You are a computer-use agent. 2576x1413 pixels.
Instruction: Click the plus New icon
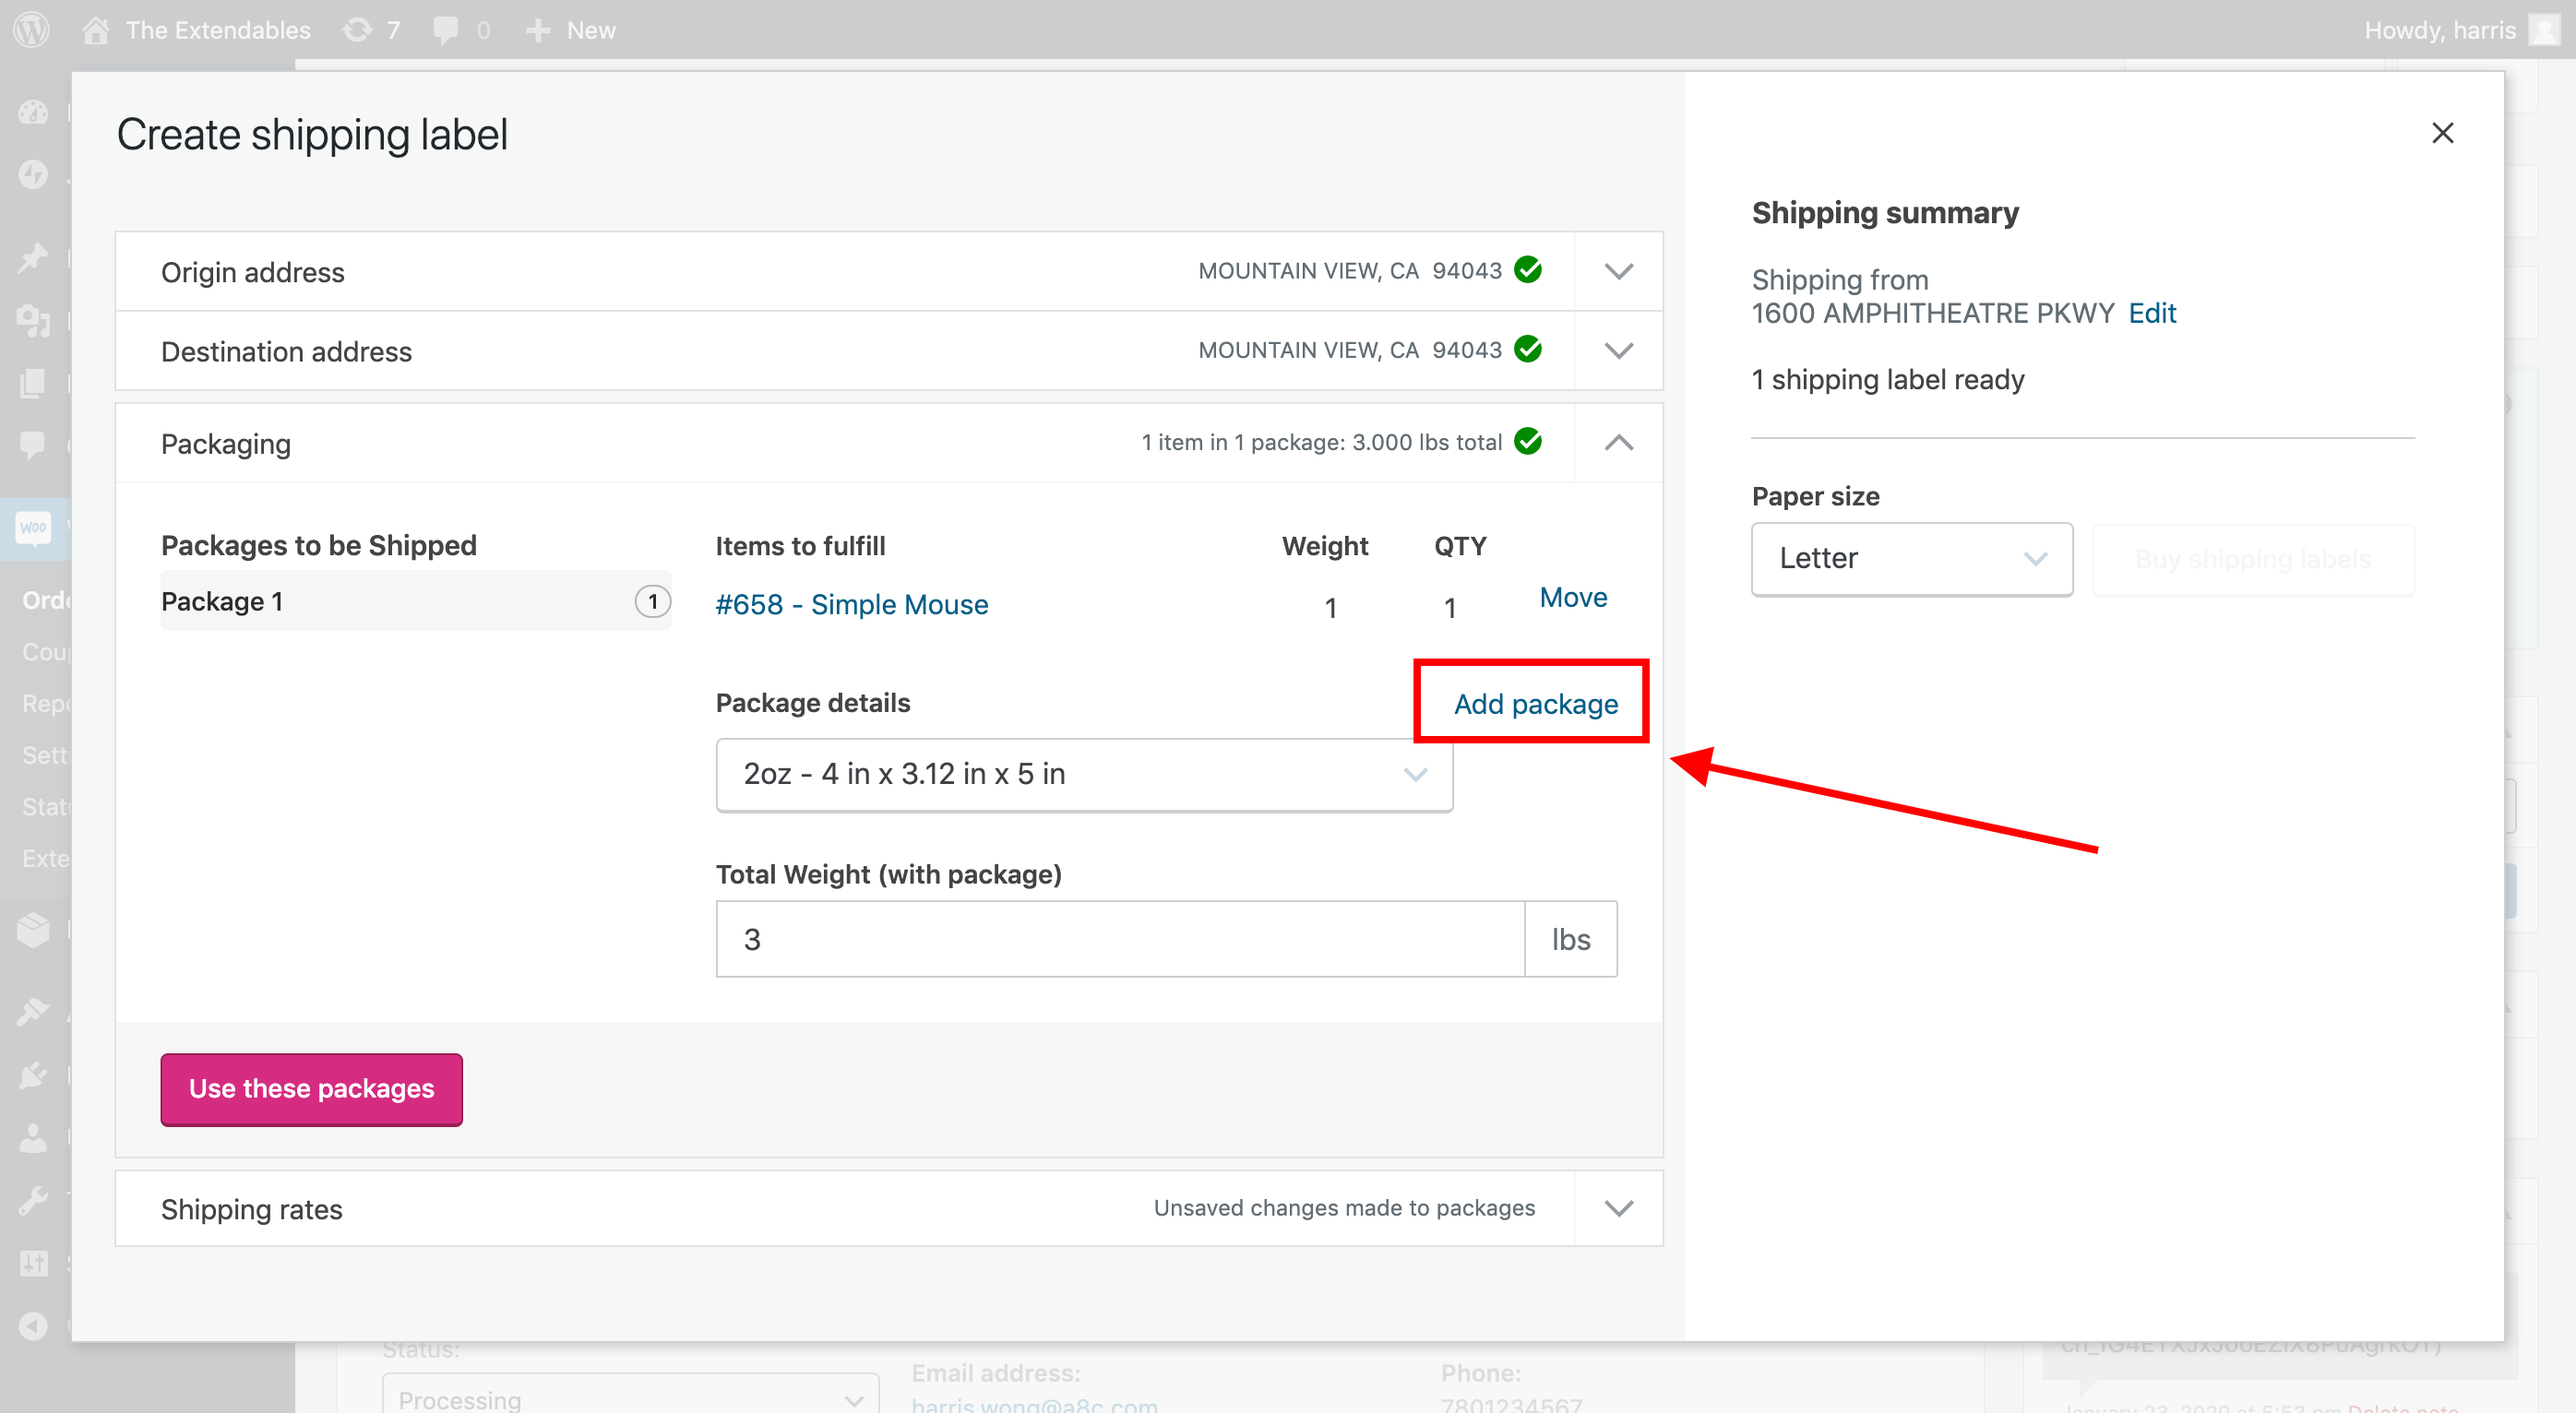point(538,30)
